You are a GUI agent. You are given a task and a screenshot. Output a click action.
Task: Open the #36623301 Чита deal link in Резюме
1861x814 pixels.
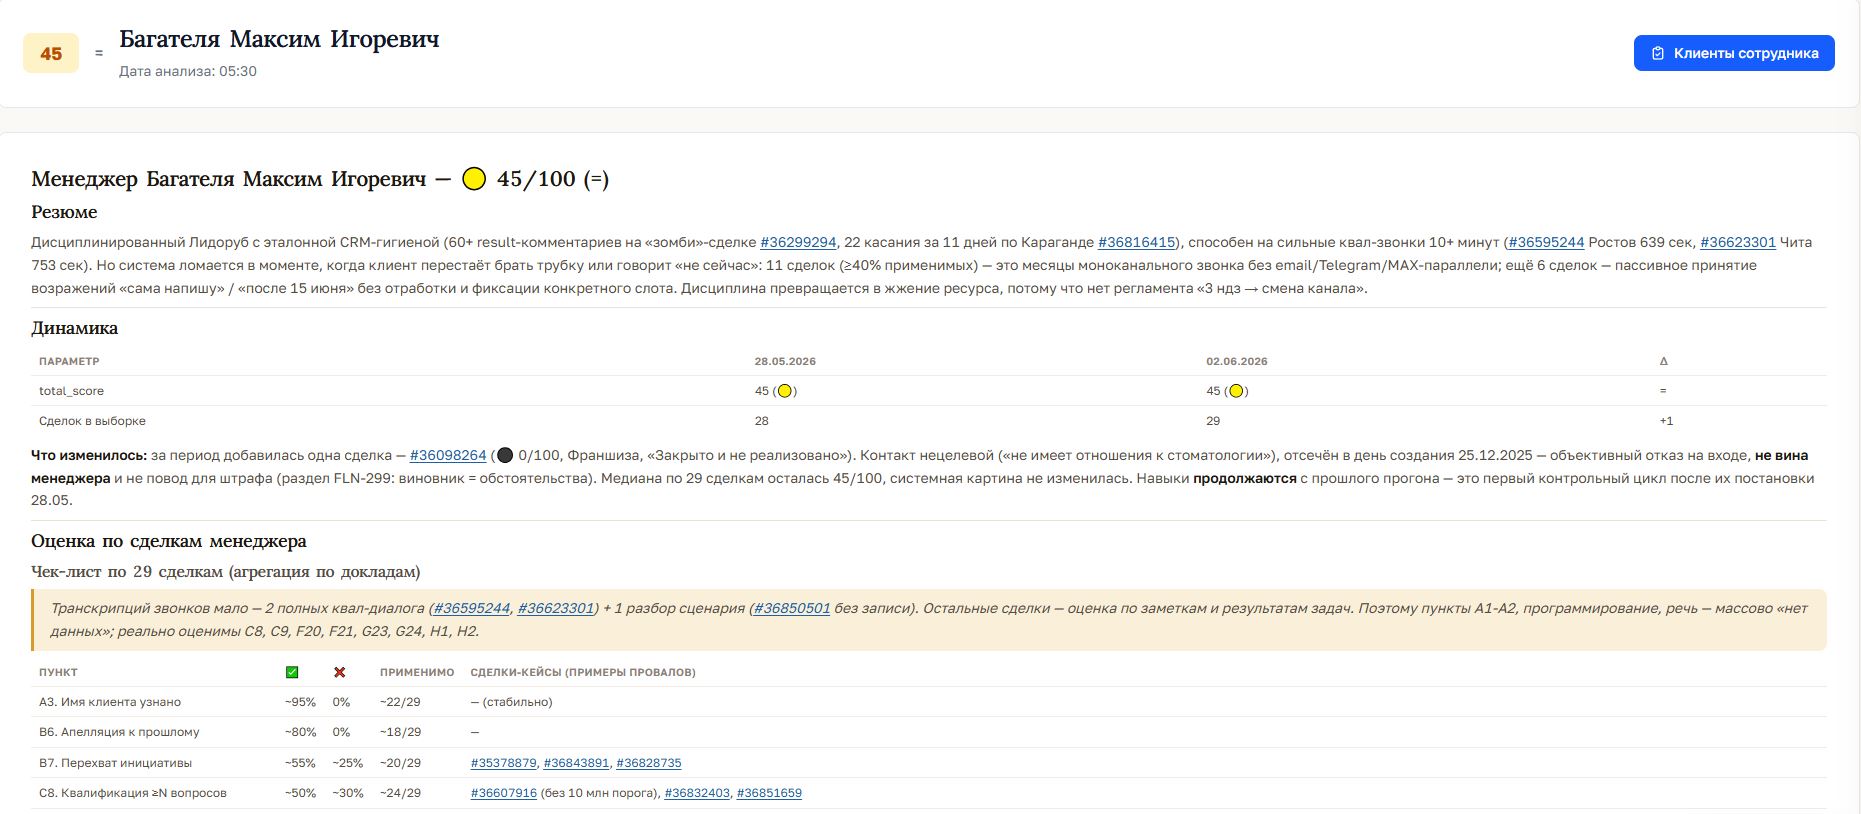[x=1738, y=242]
